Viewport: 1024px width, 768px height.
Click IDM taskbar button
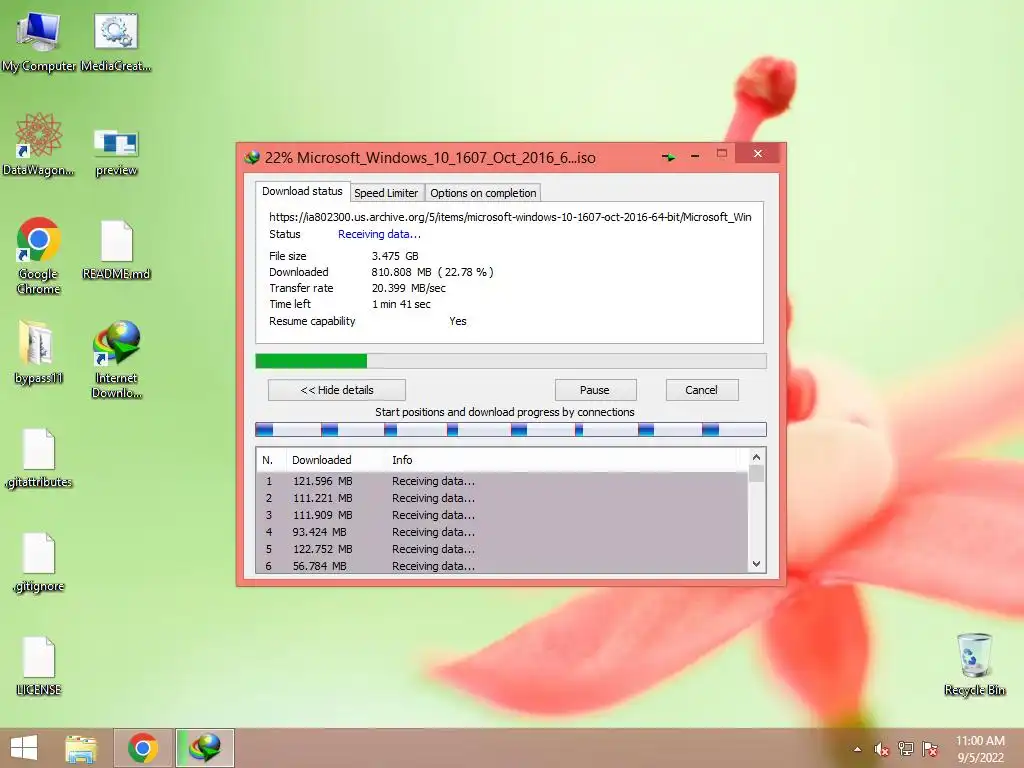(x=204, y=748)
